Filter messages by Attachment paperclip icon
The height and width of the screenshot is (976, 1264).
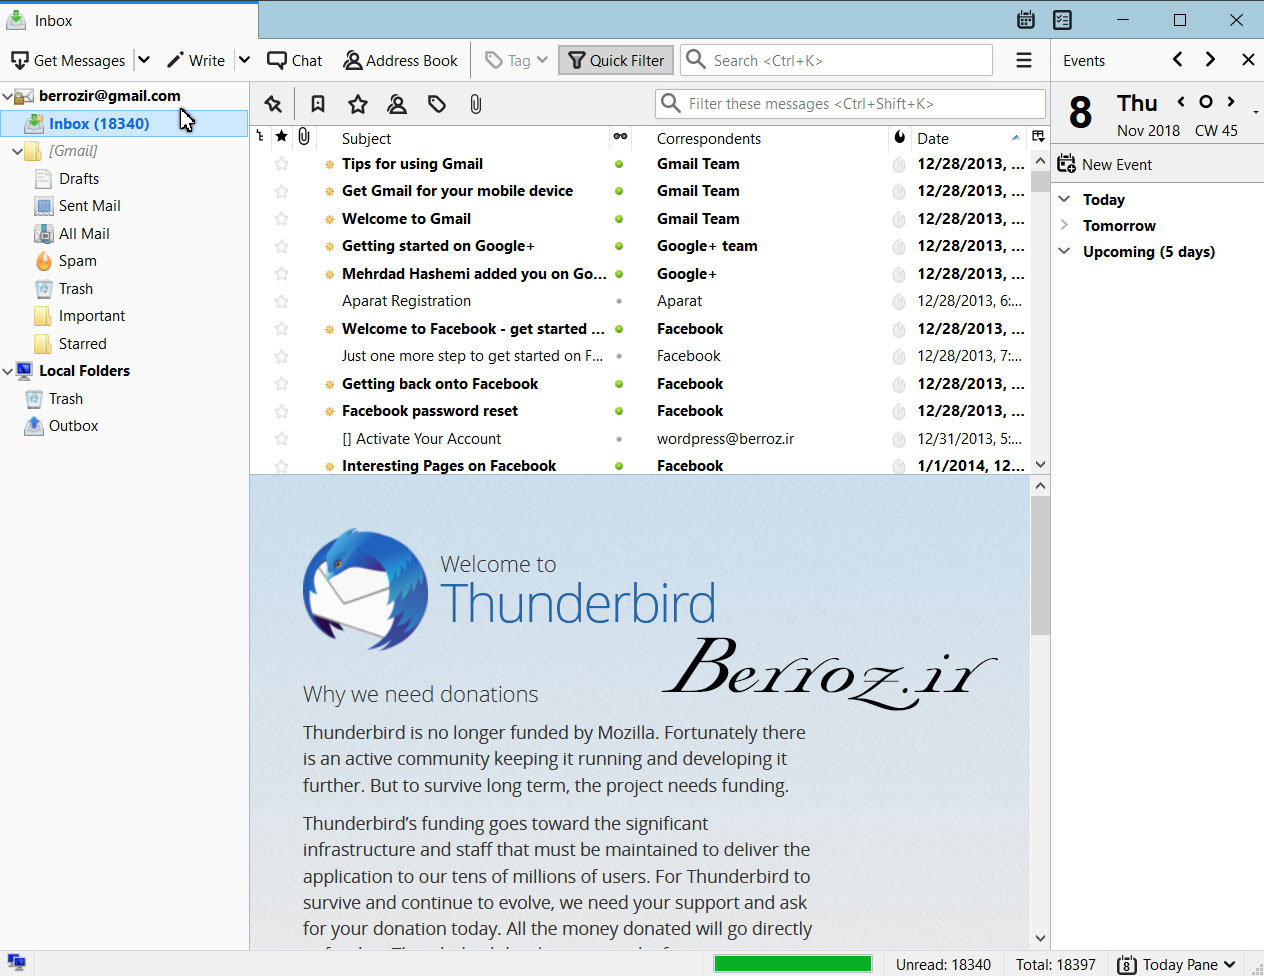click(x=476, y=104)
